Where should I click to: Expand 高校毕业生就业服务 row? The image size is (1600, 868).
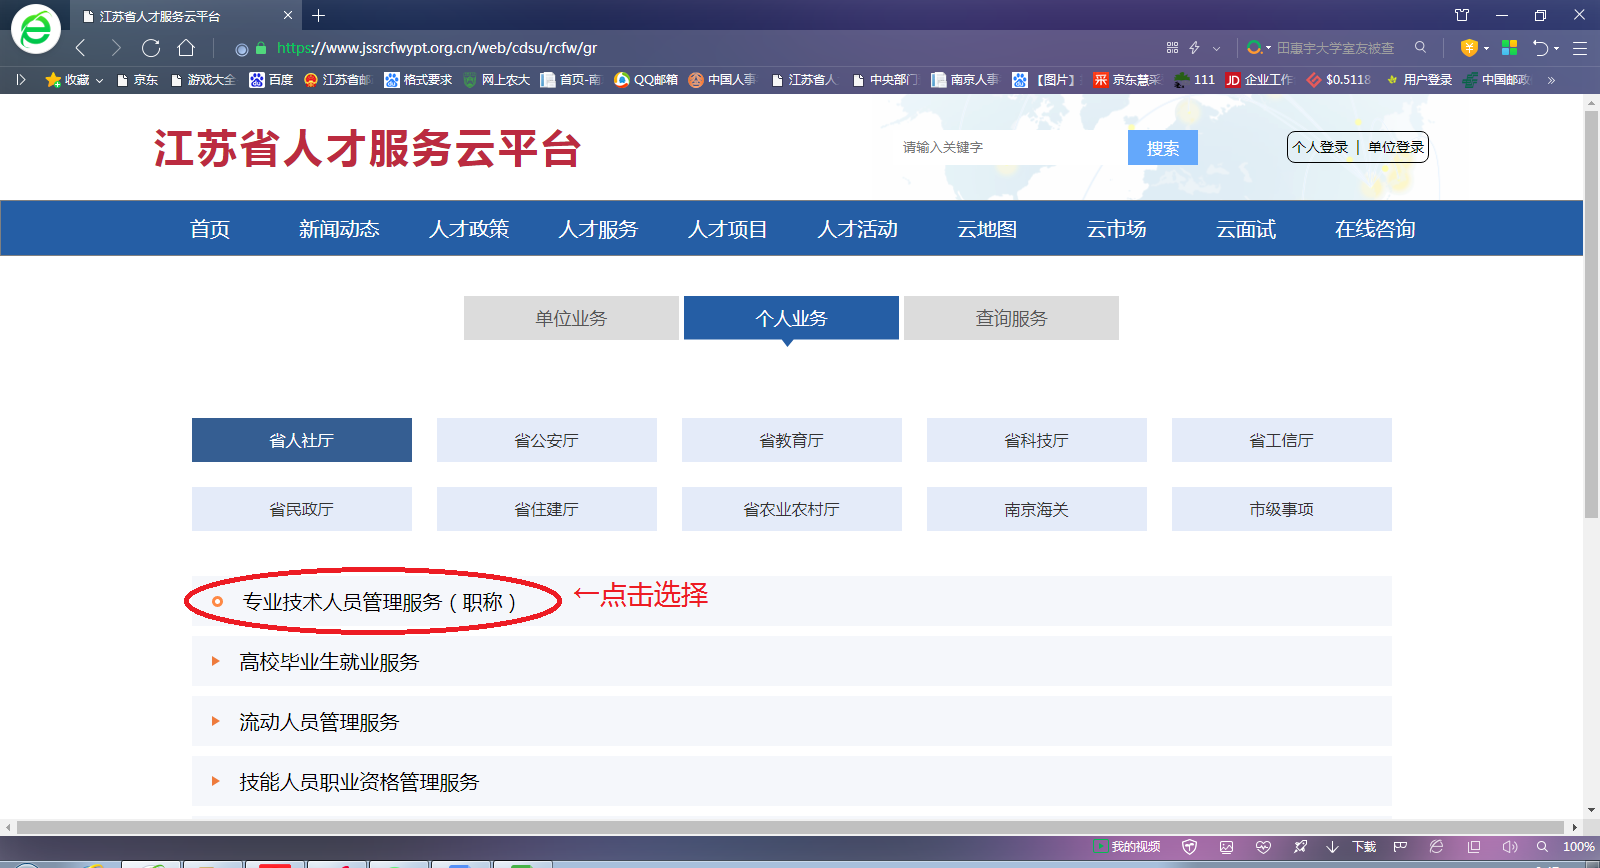(x=792, y=661)
